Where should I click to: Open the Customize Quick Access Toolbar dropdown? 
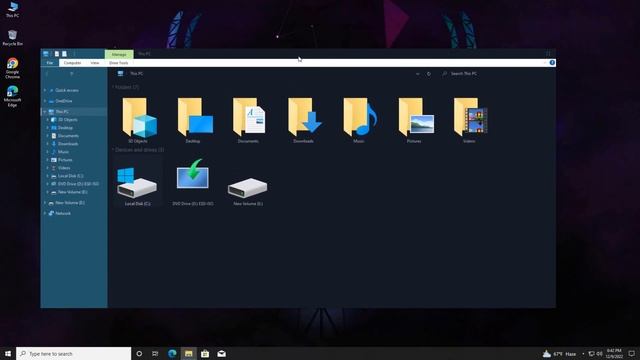click(x=74, y=54)
